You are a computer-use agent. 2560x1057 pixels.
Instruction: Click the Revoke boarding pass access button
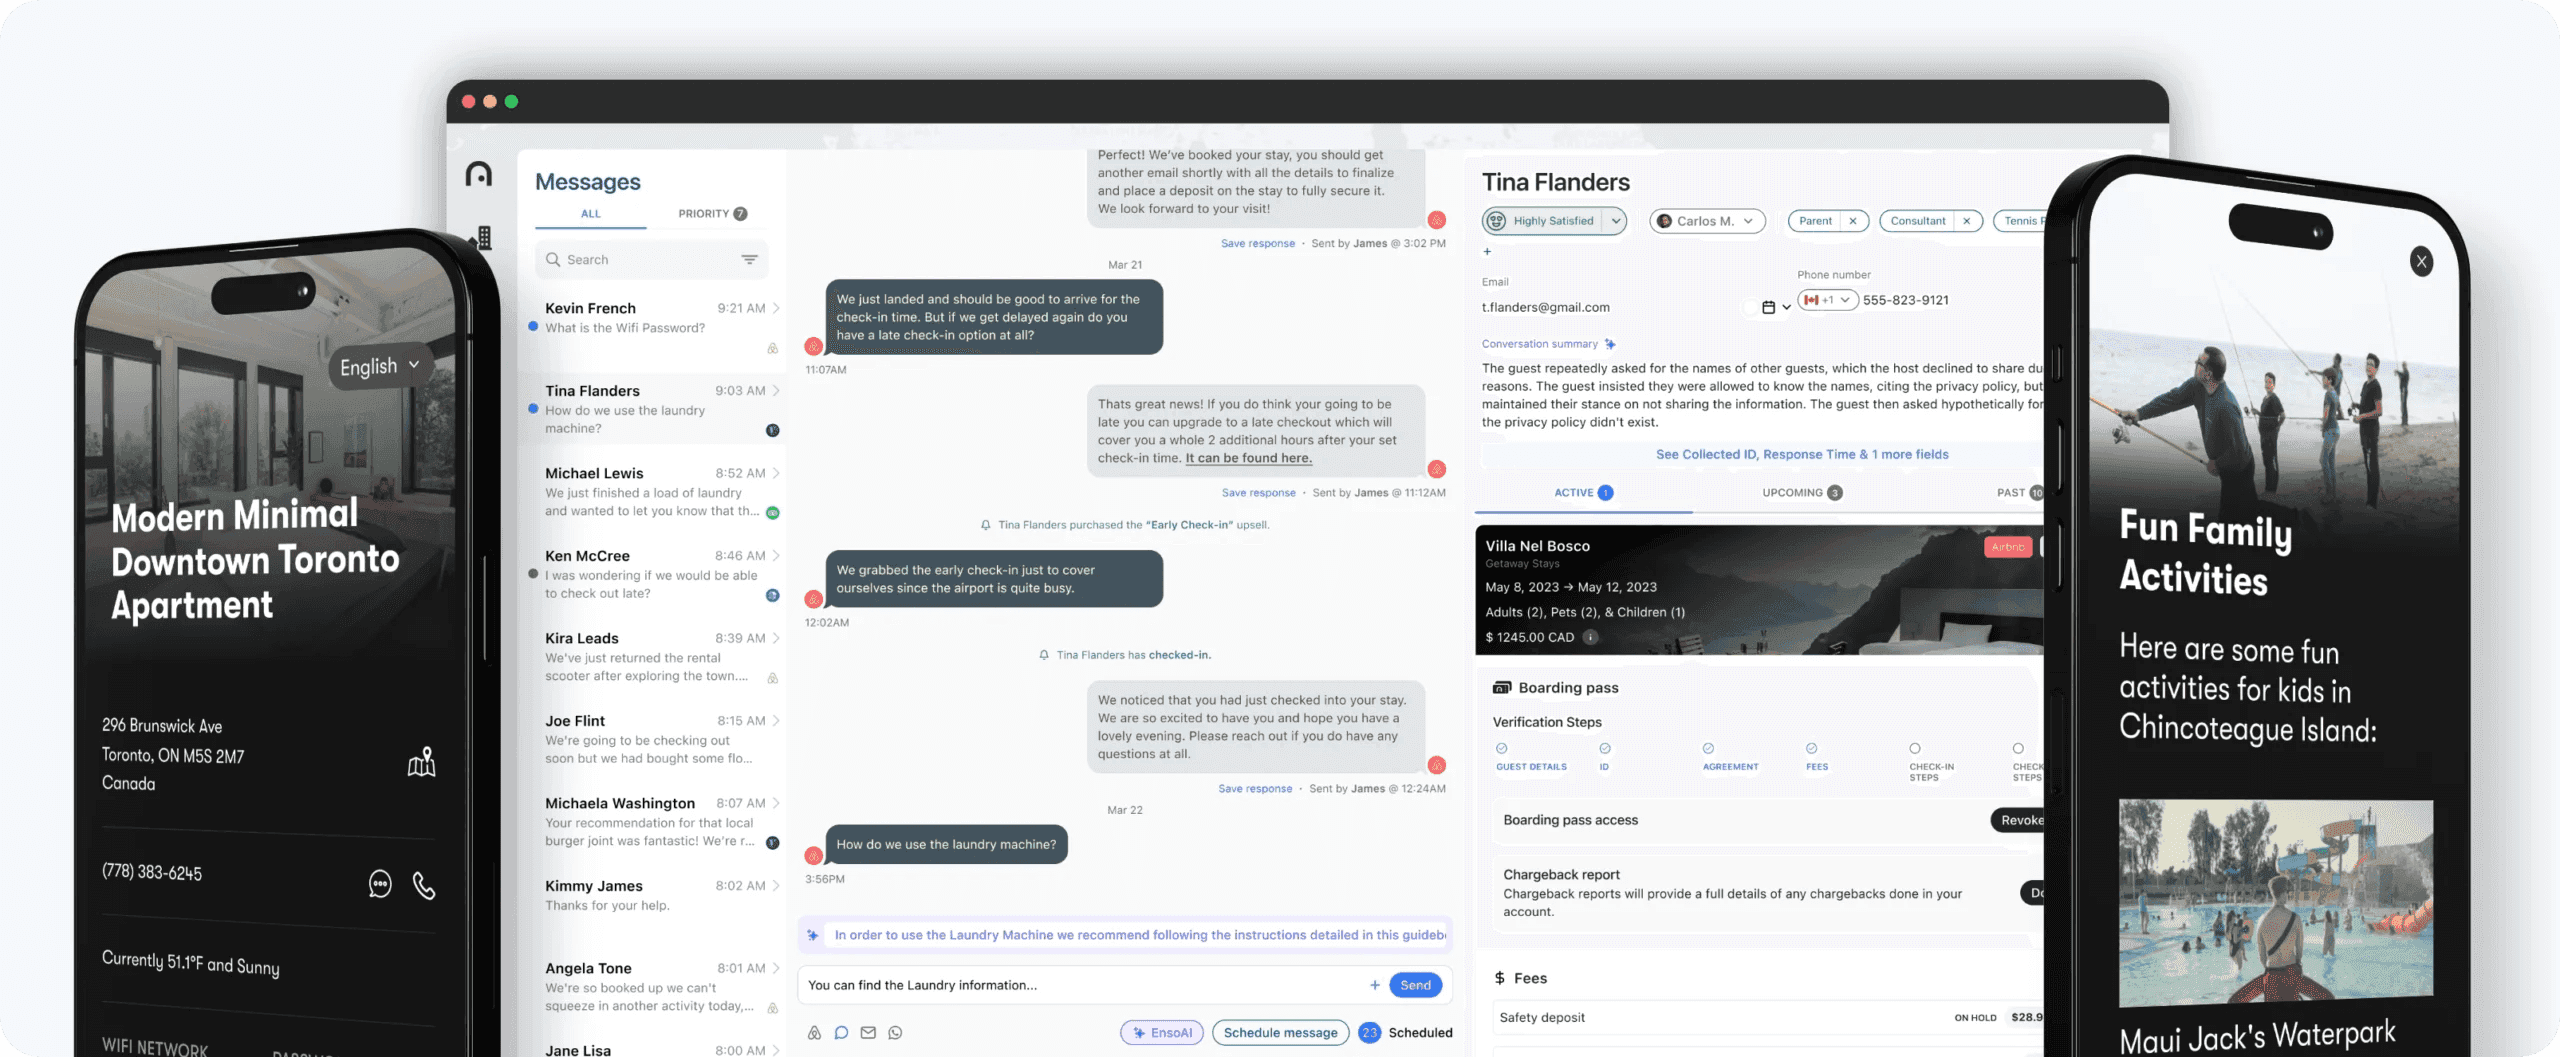click(2018, 820)
